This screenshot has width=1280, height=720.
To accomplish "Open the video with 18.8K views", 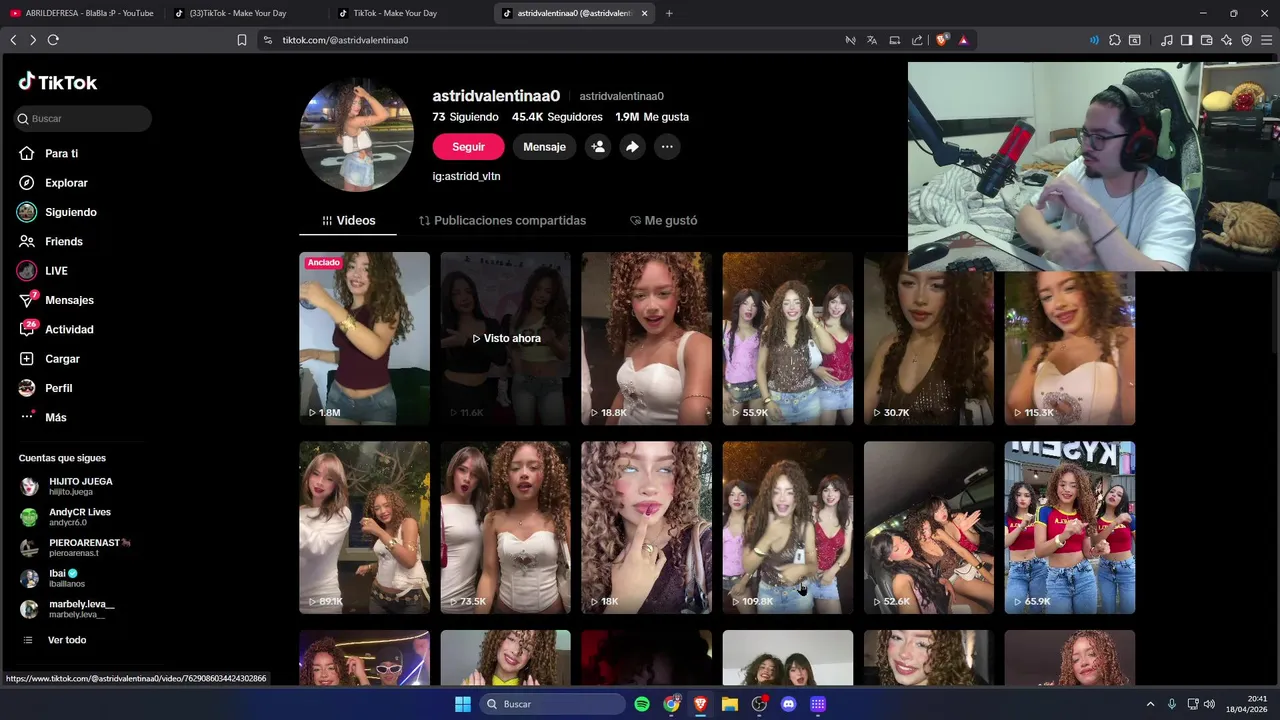I will coord(646,338).
